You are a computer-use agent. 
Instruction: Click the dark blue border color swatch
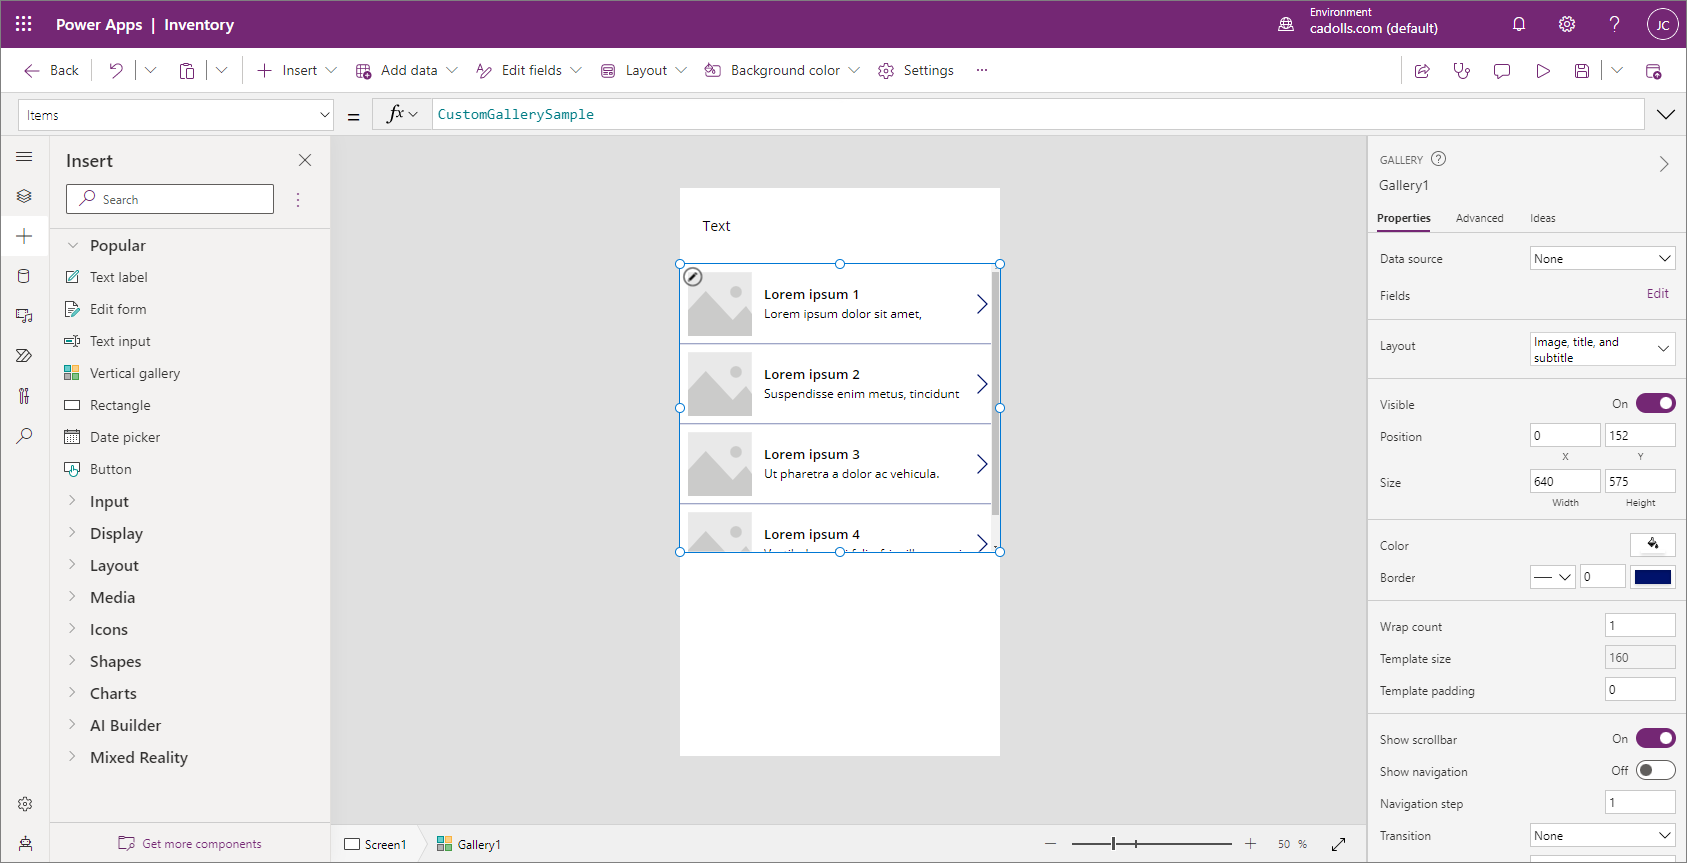(x=1652, y=577)
